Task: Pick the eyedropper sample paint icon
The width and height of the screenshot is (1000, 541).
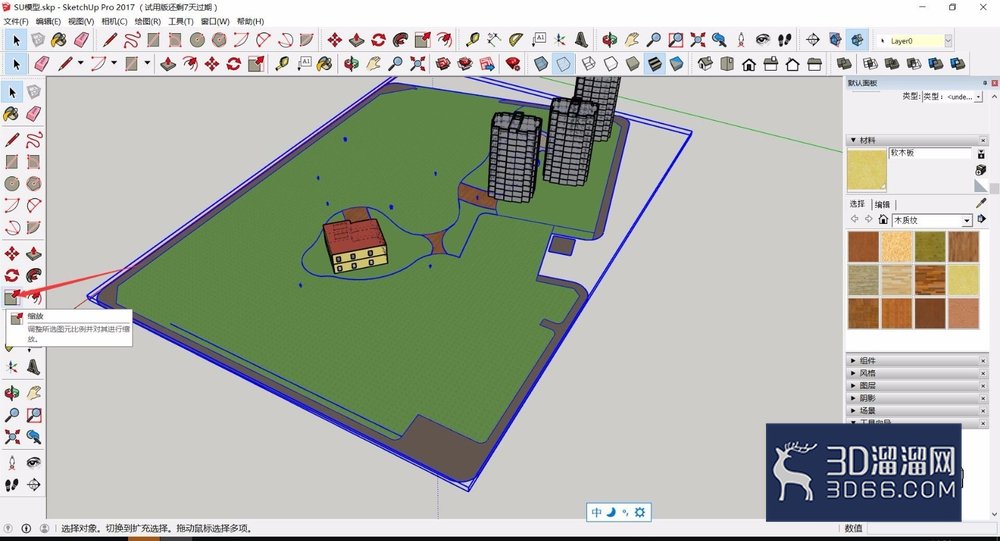Action: tap(981, 203)
